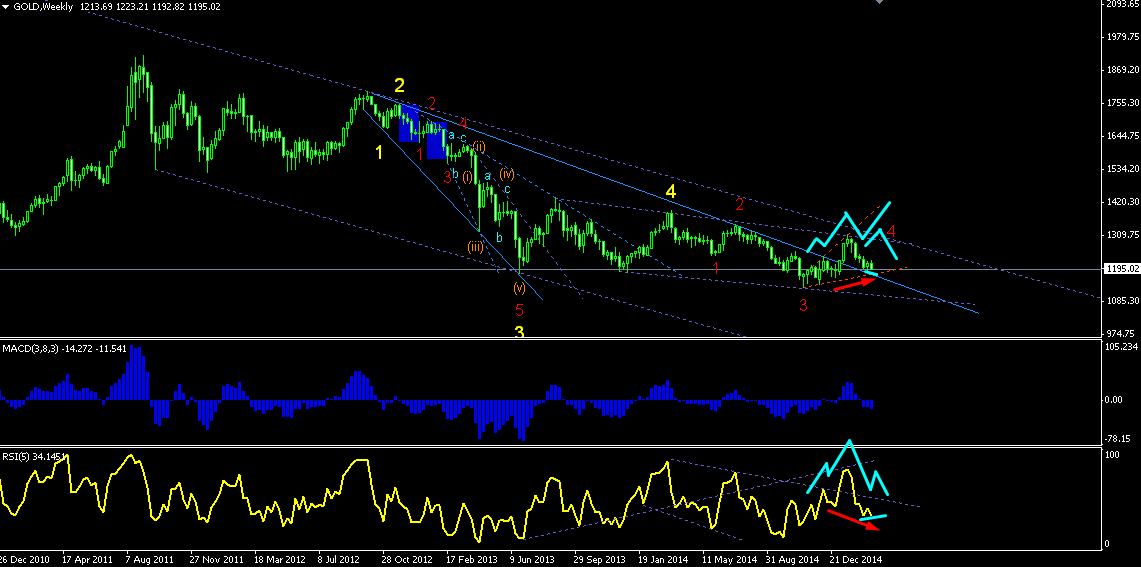Click the 9 Jun 2013 date label
This screenshot has width=1141, height=567.
[534, 560]
